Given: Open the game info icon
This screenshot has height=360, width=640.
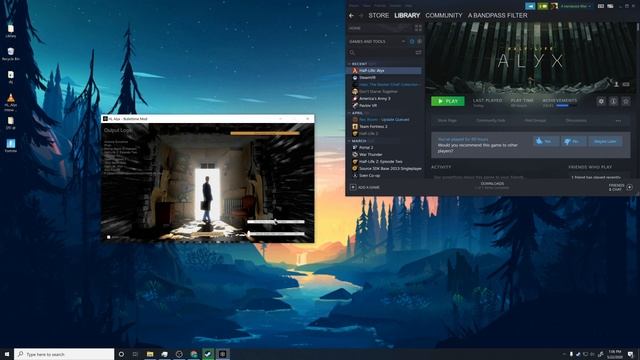Looking at the screenshot, I should pyautogui.click(x=613, y=101).
